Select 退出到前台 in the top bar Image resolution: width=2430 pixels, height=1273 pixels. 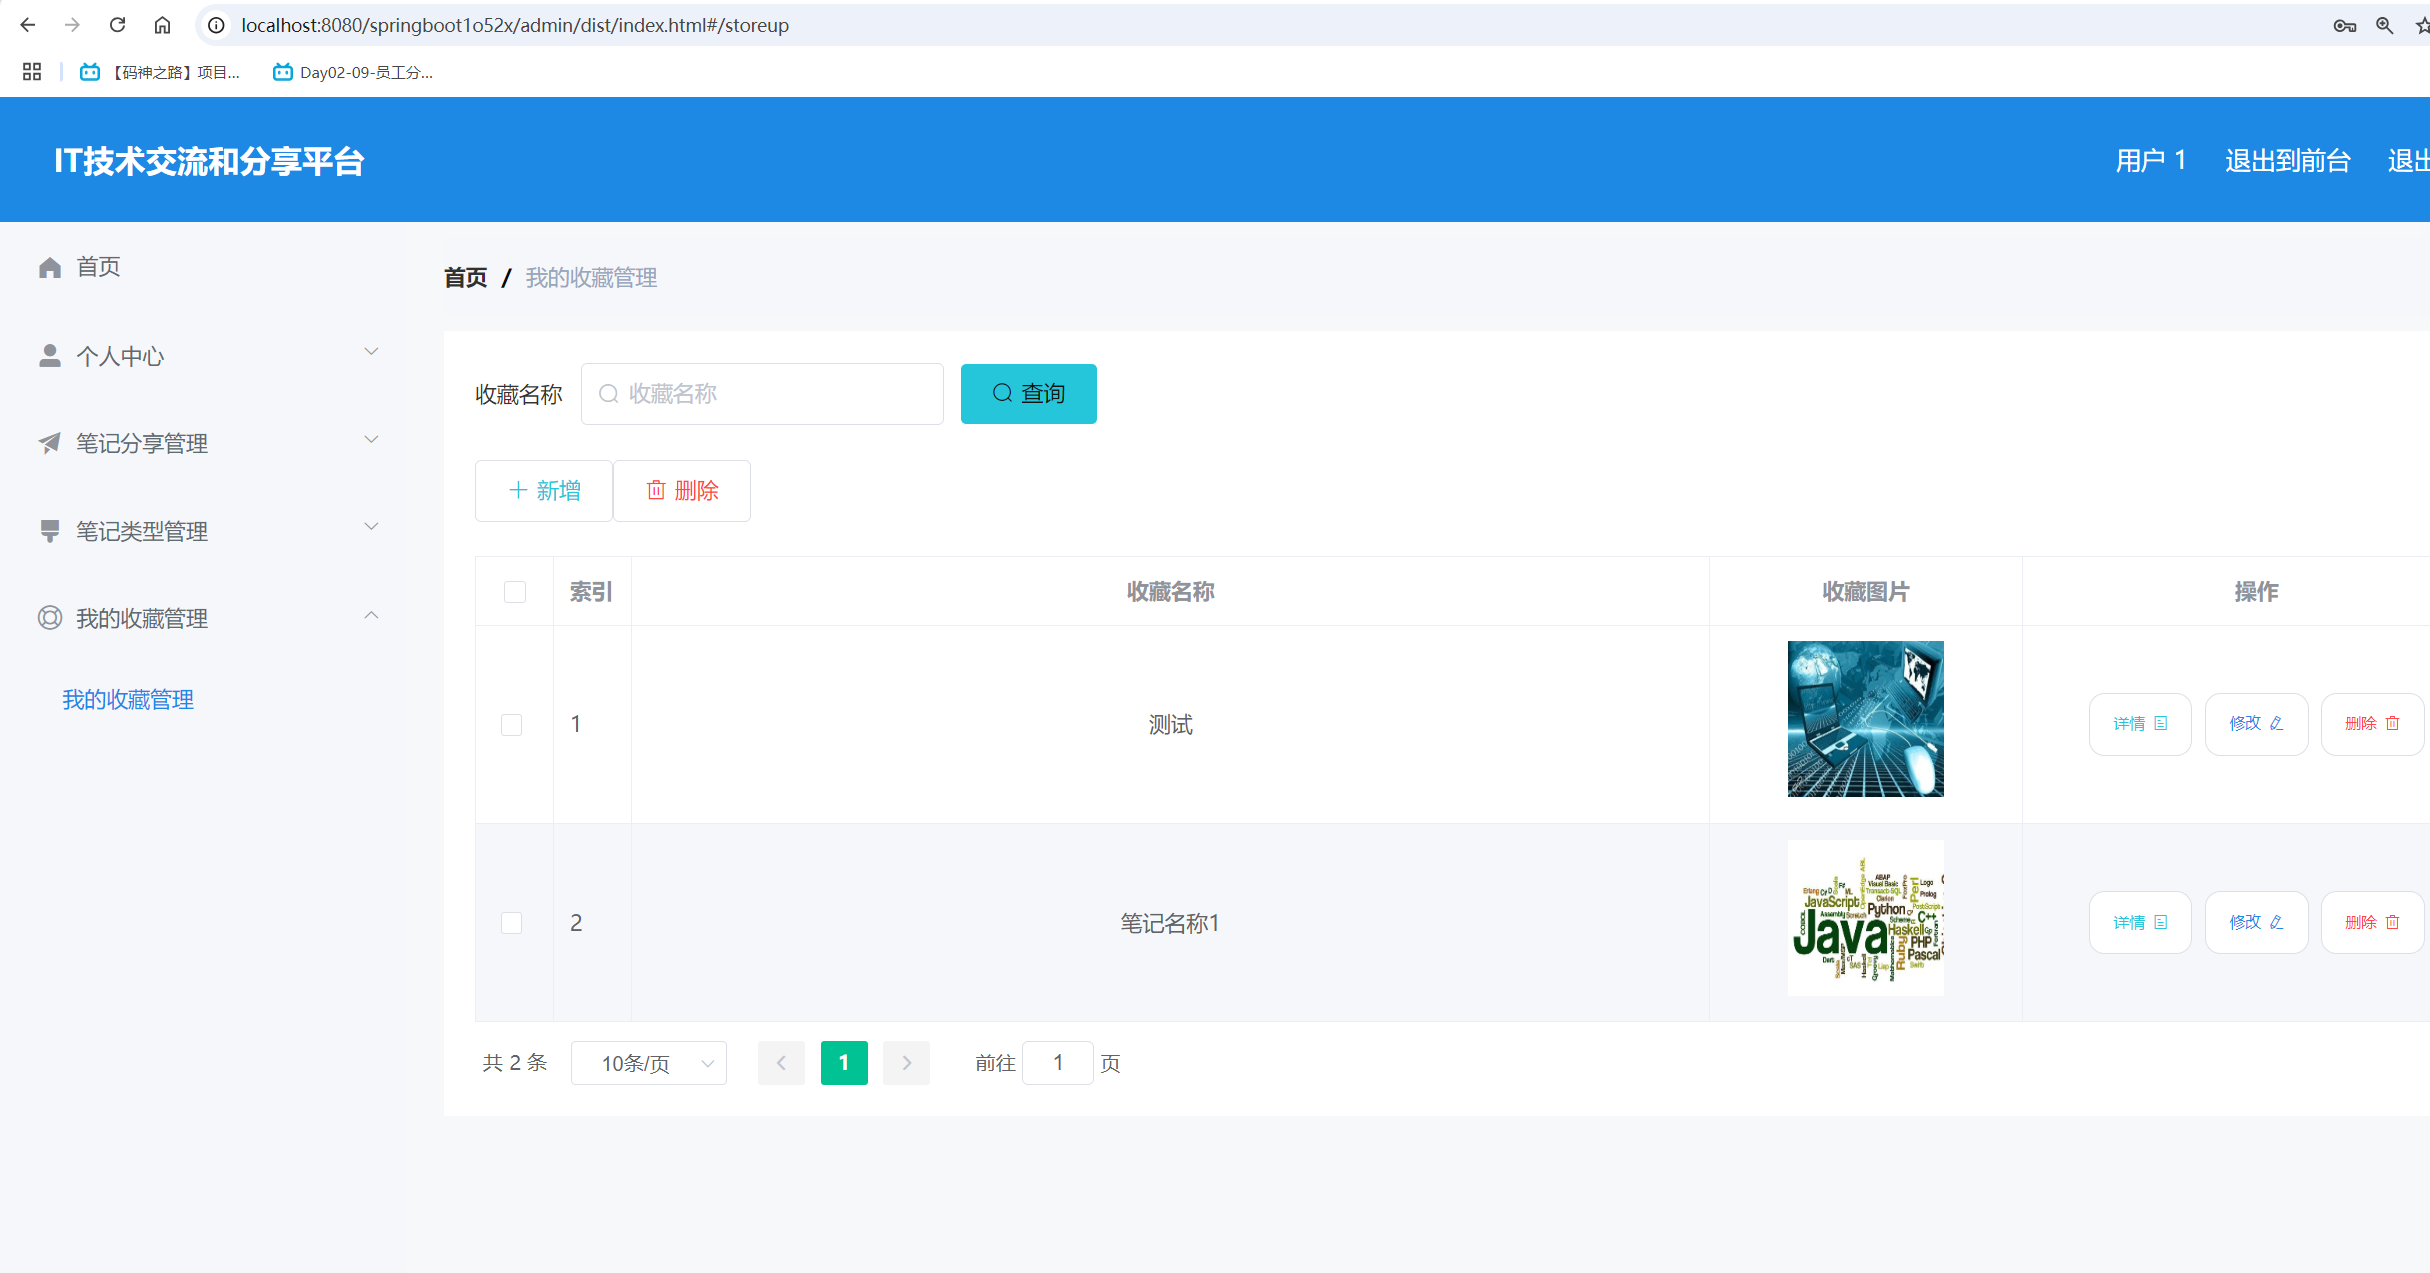pyautogui.click(x=2288, y=160)
